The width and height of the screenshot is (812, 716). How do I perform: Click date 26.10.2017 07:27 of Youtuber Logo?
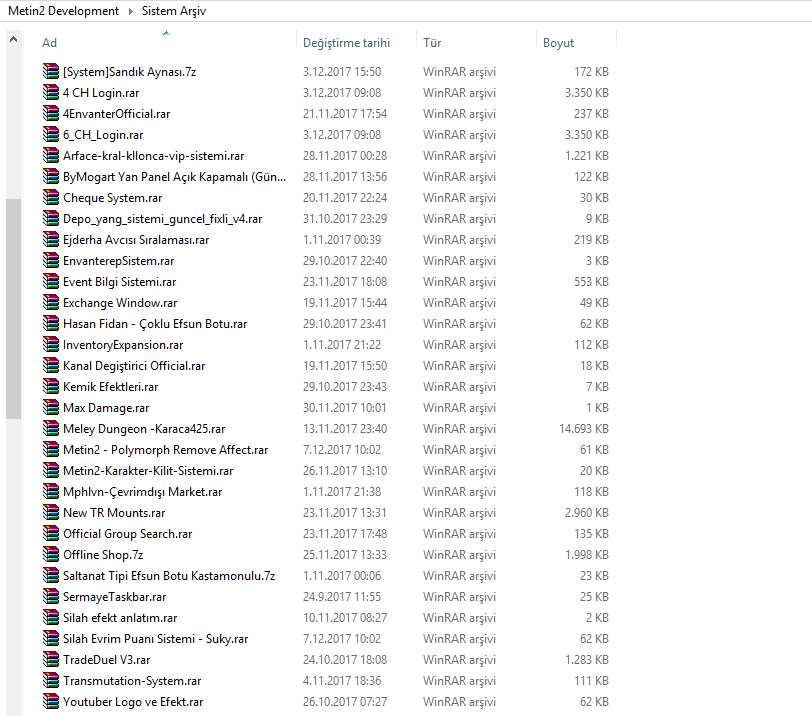[345, 702]
